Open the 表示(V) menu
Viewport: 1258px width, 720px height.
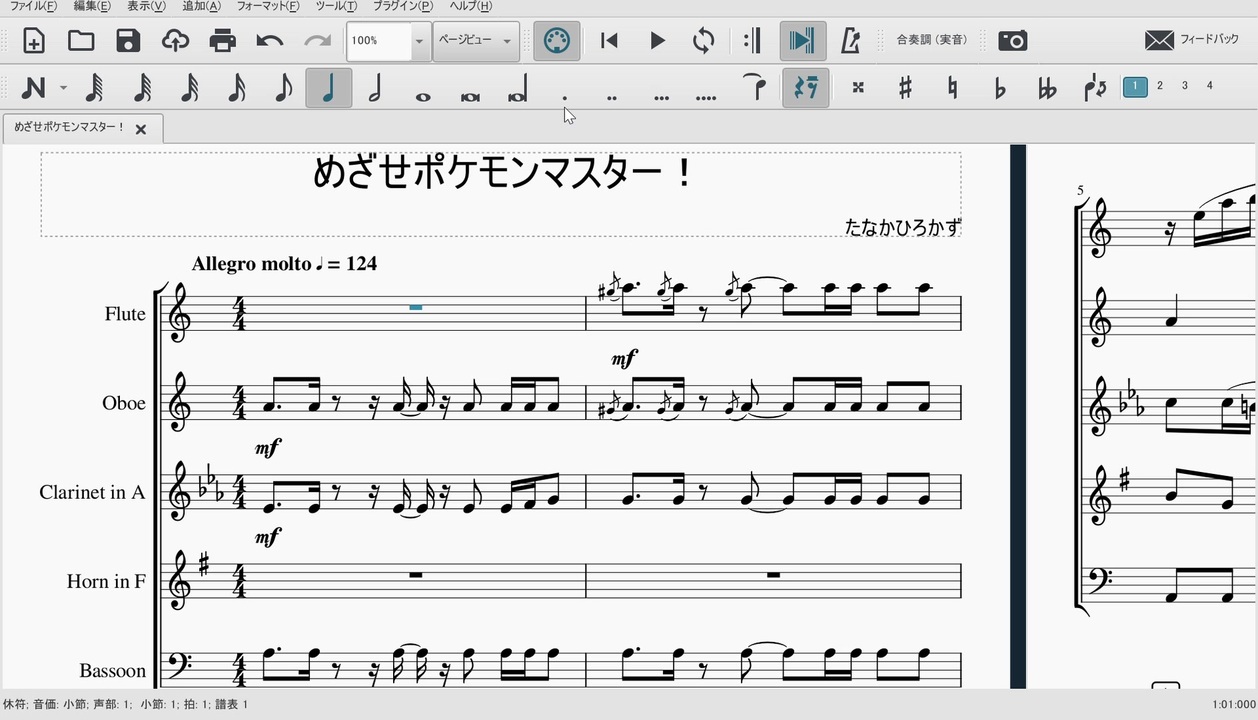point(147,6)
